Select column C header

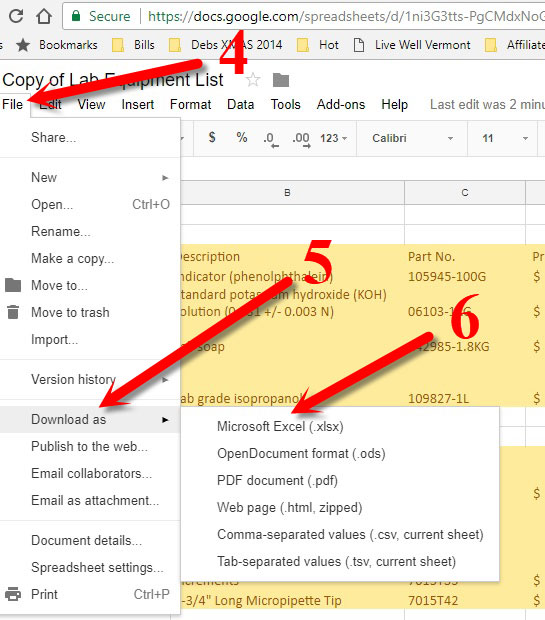coord(465,193)
